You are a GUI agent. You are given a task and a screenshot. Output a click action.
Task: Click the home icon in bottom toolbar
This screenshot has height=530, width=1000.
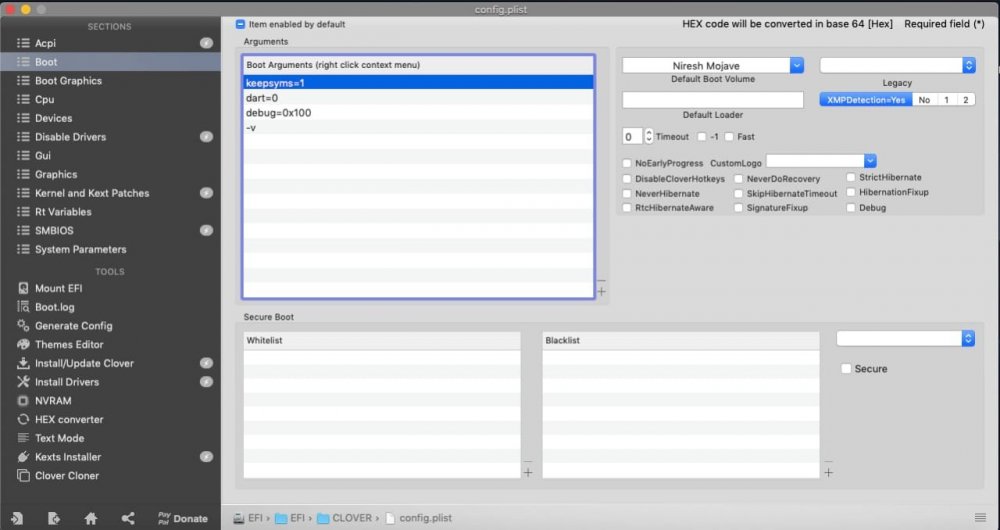point(91,519)
